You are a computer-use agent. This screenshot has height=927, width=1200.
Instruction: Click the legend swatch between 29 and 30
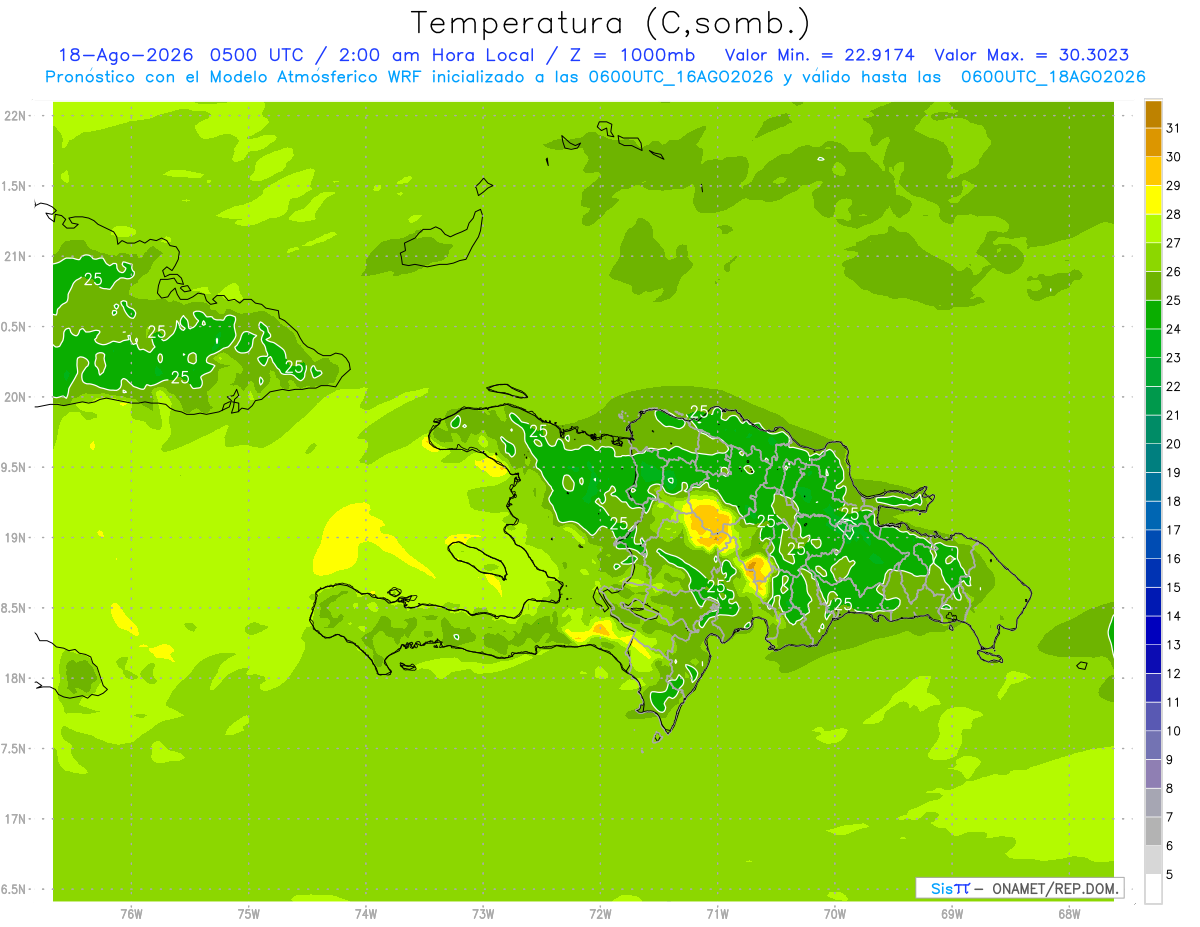(1153, 172)
